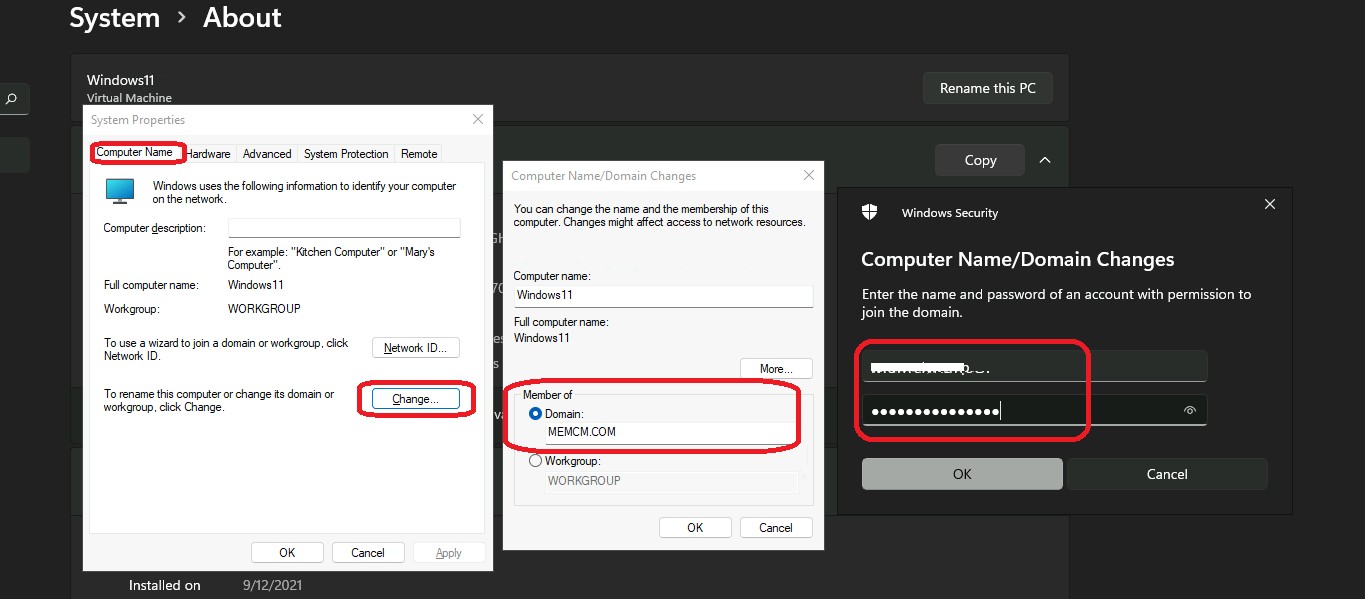Image resolution: width=1365 pixels, height=599 pixels.
Task: Click the username field in Windows Security
Action: [x=1034, y=366]
